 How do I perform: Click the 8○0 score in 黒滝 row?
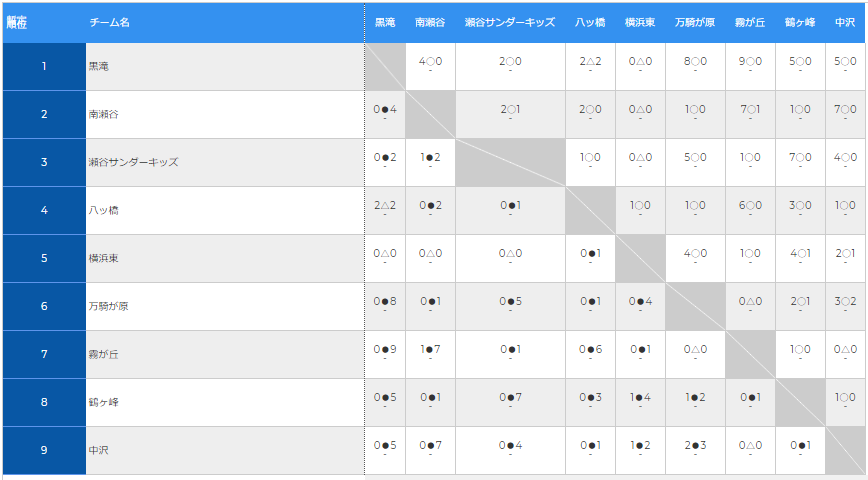click(695, 61)
